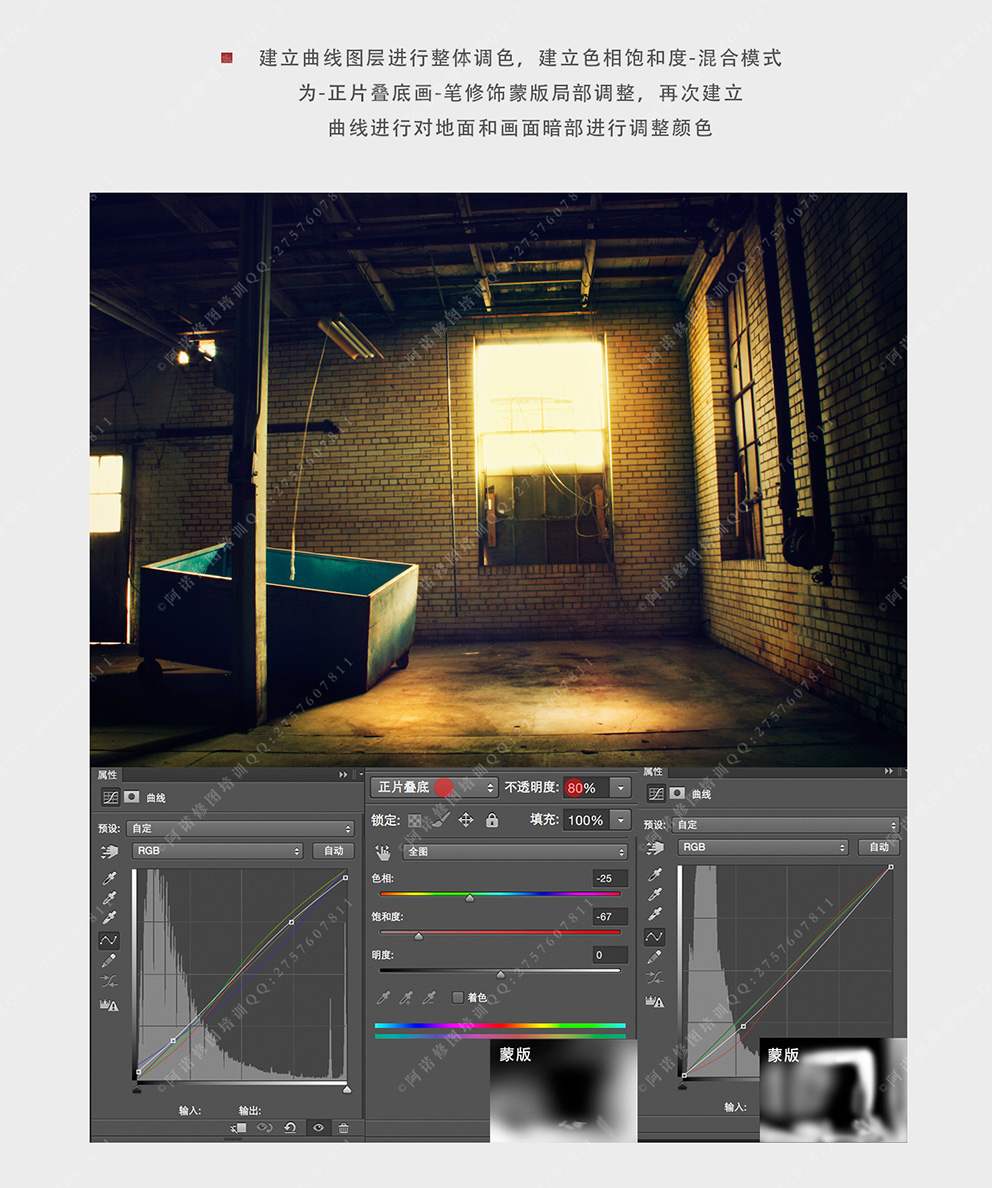Screen dimensions: 992x1188
Task: Click the right curves 蒙版 mask thumbnail
Action: 833,1090
